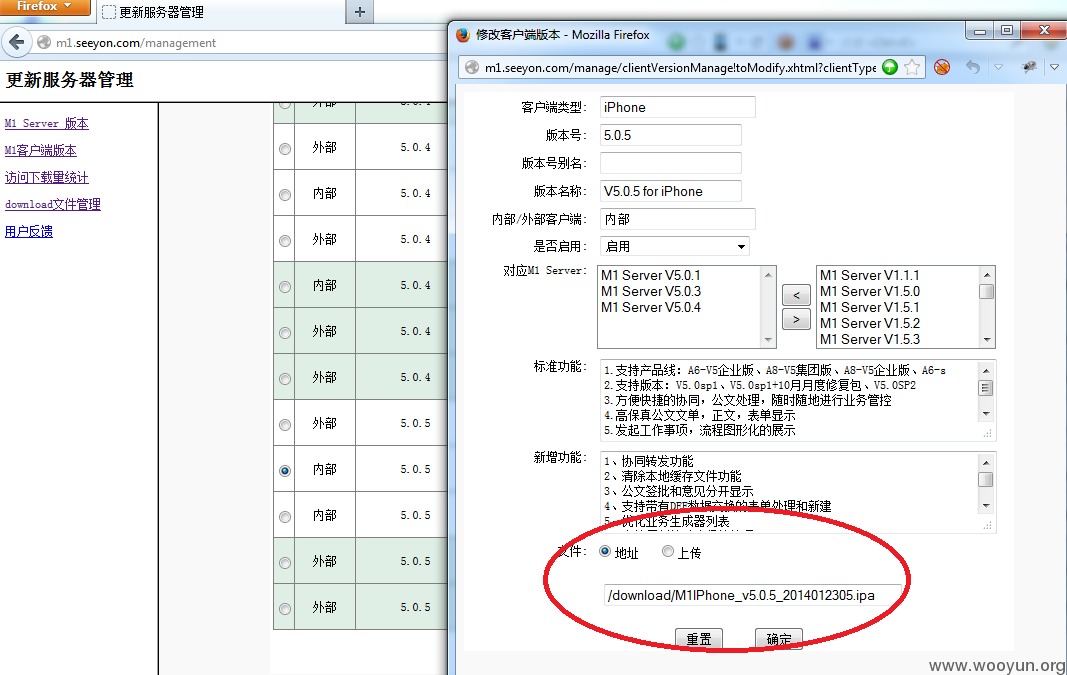Click the green up-arrow icon in the popup address bar
Viewport: 1067px width, 675px height.
(889, 67)
